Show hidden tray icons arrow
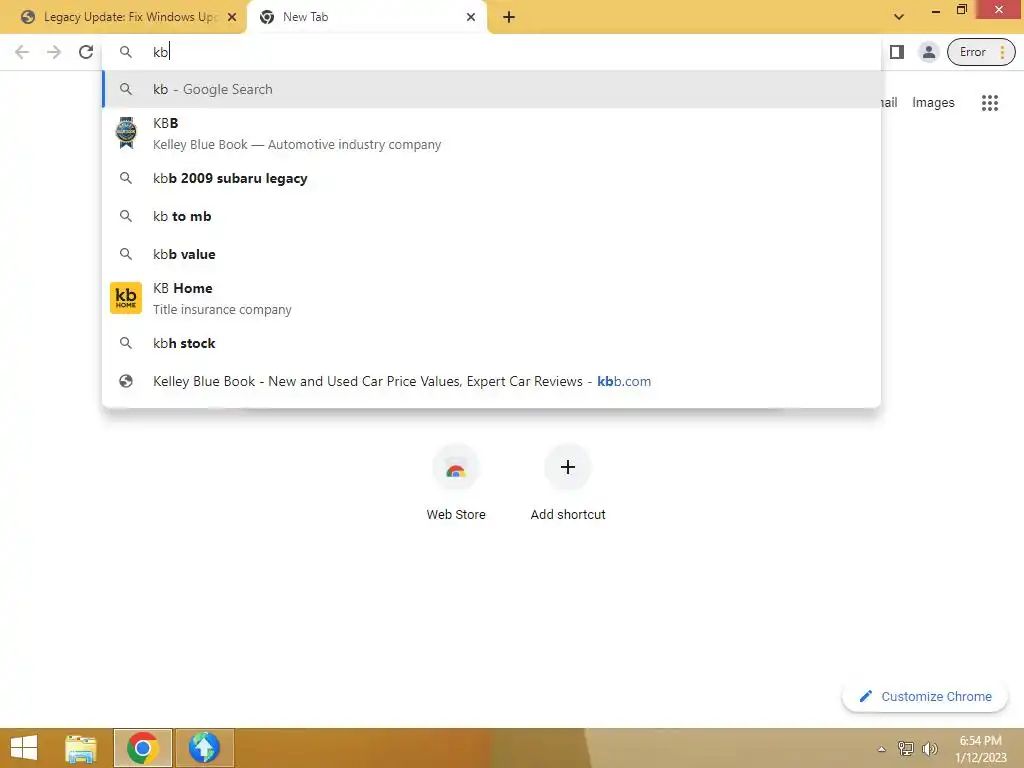 882,749
